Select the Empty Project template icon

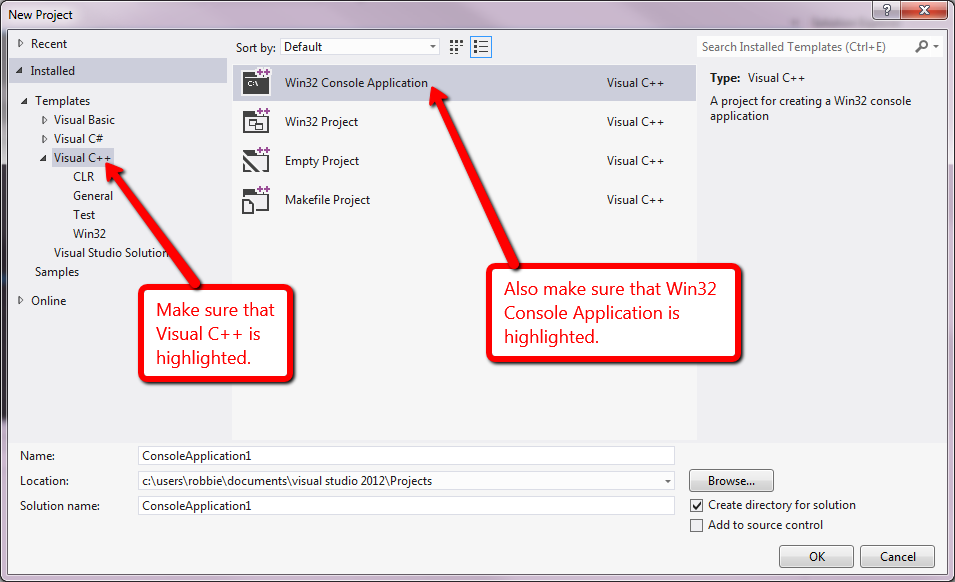(x=256, y=160)
